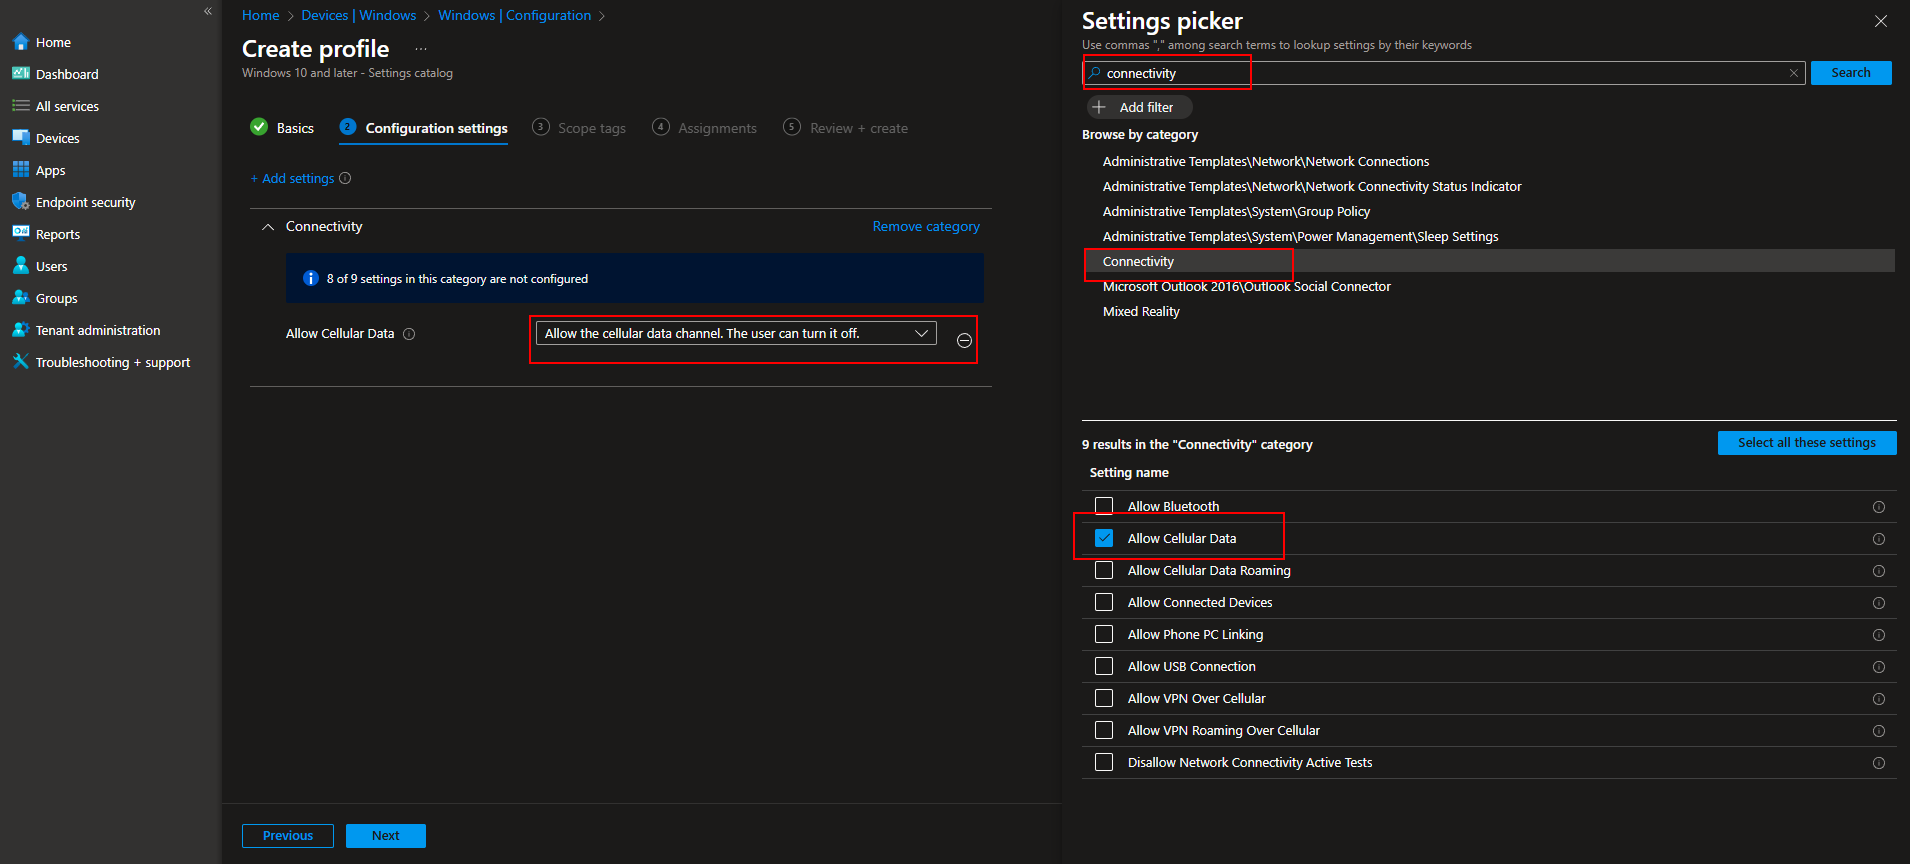Click the Users person icon
The height and width of the screenshot is (864, 1910).
[21, 266]
